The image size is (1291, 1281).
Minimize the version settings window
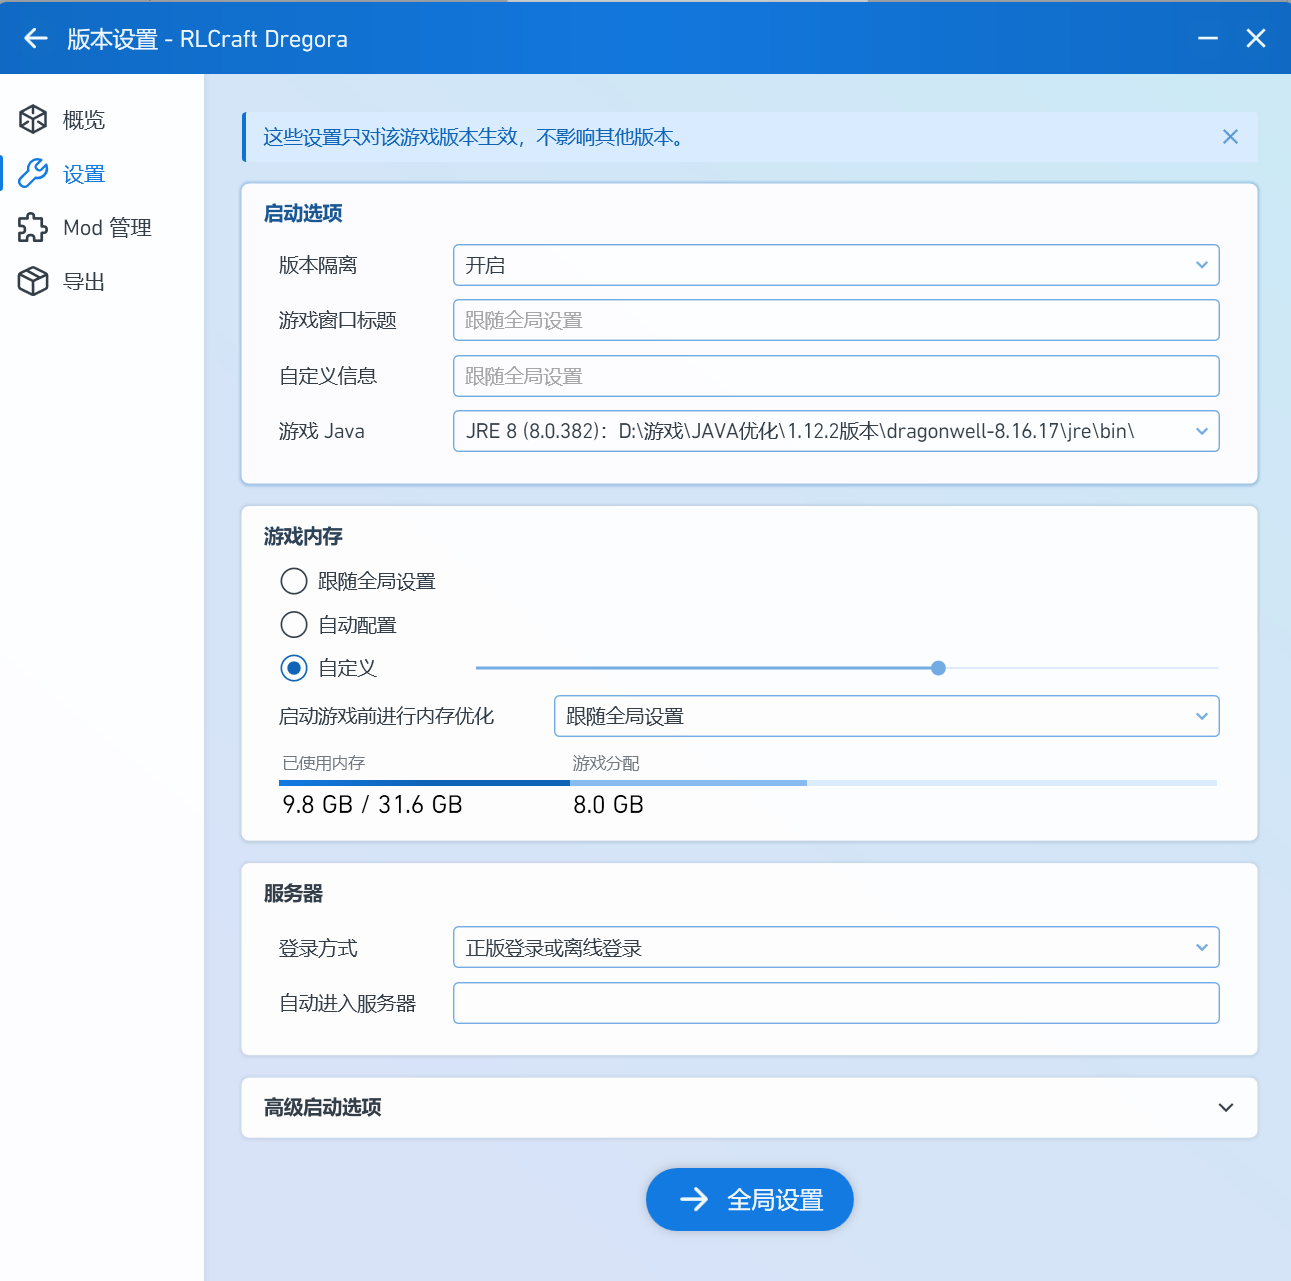point(1208,38)
